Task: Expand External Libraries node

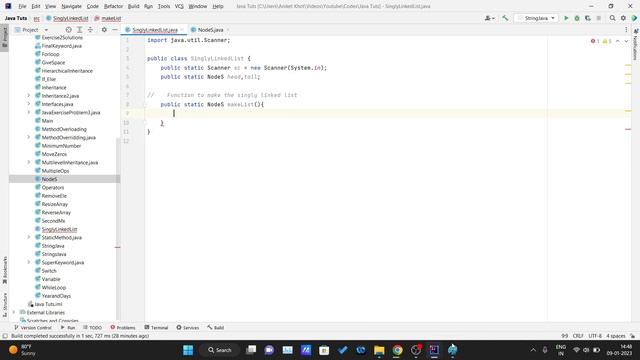Action: pyautogui.click(x=14, y=312)
